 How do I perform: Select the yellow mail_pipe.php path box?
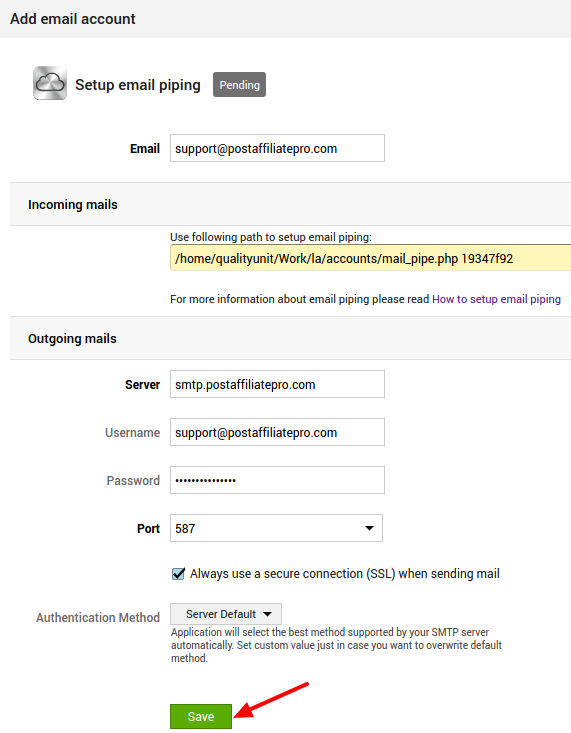tap(370, 258)
